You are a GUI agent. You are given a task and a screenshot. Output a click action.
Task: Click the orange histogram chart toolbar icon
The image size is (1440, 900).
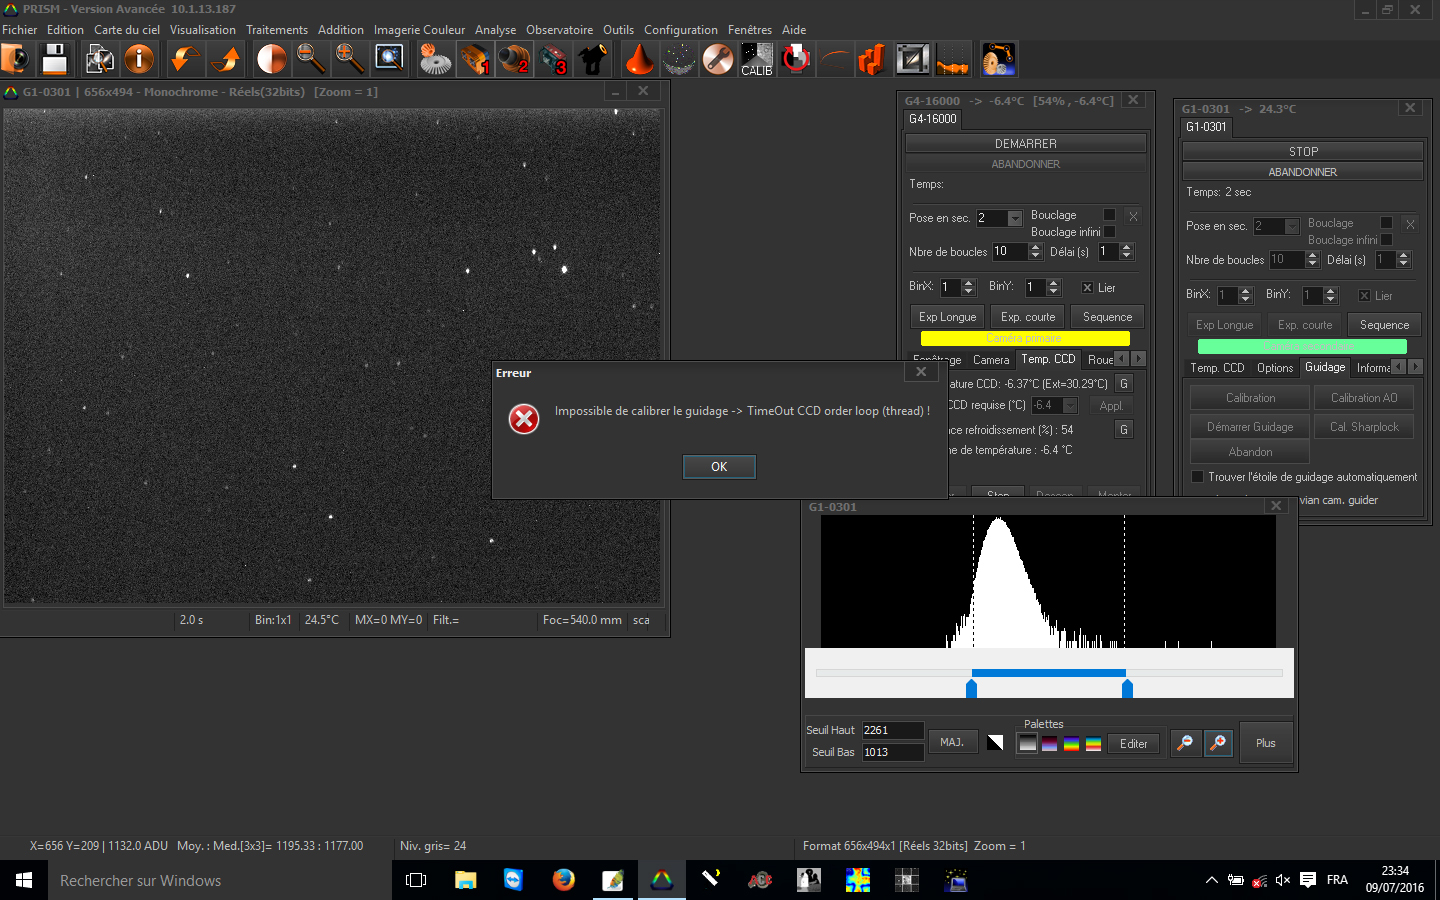(x=952, y=59)
